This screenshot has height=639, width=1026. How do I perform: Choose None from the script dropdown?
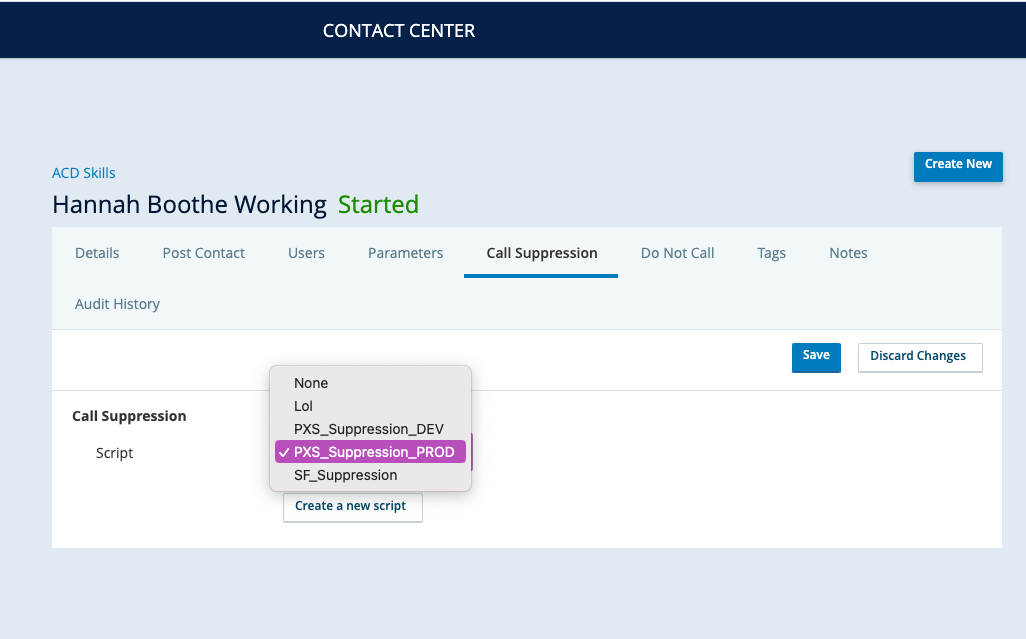click(x=311, y=383)
